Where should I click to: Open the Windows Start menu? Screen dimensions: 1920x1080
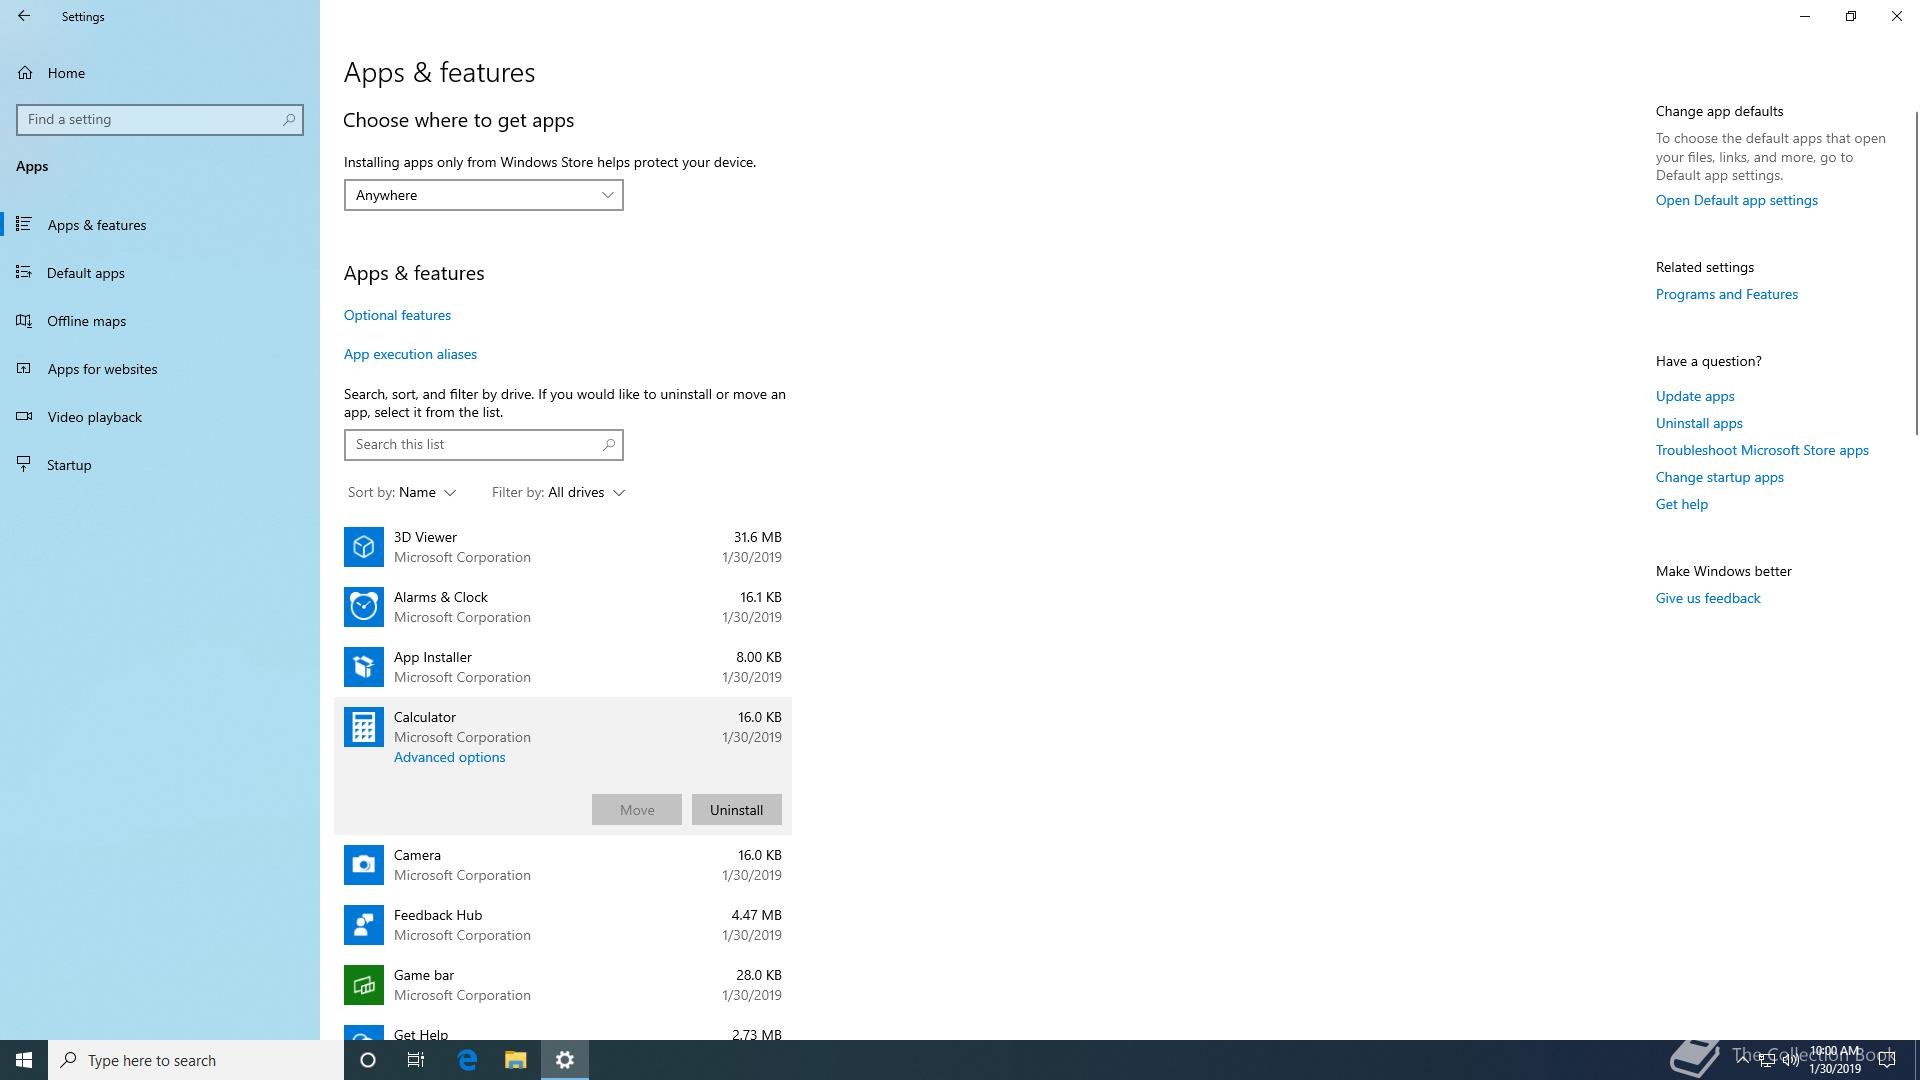[24, 1060]
